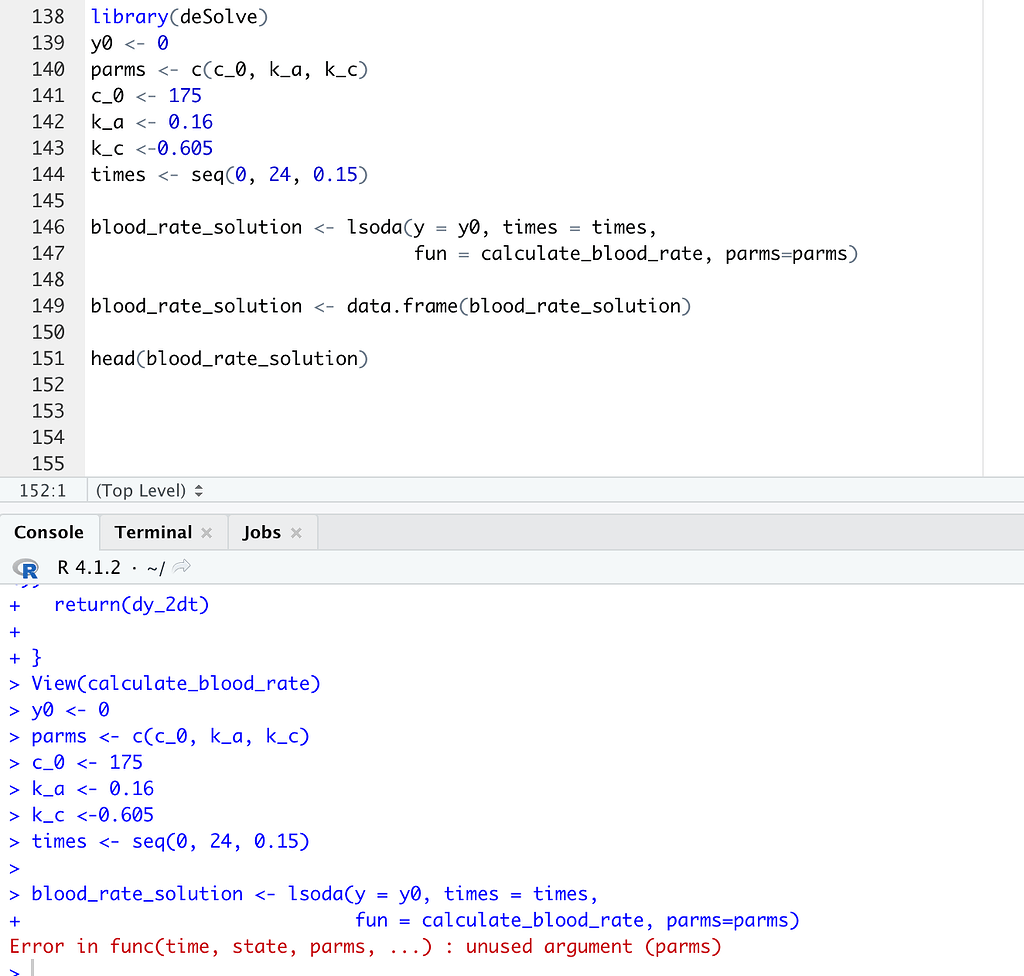Click library(deSolve) on line 138
The height and width of the screenshot is (976, 1024).
(x=176, y=16)
